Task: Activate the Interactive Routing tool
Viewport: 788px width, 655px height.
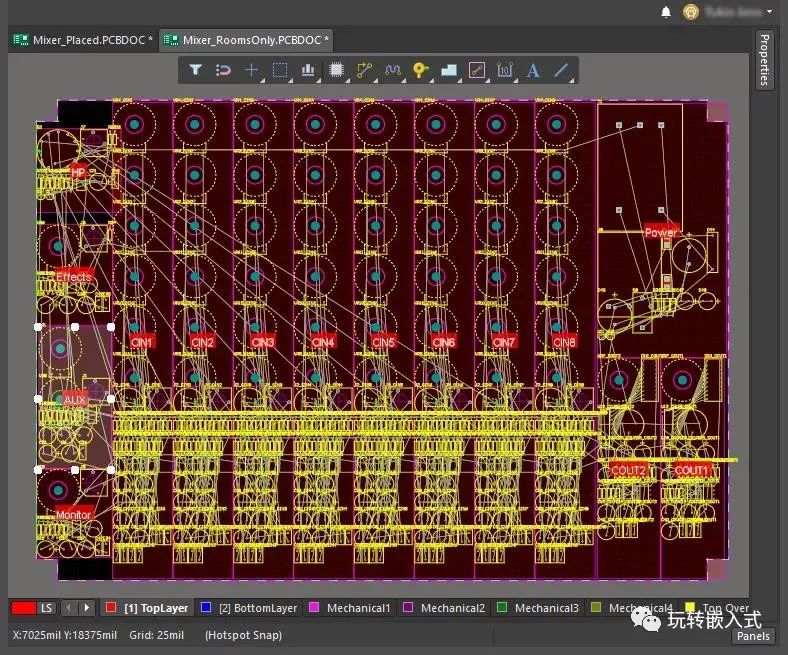Action: point(364,70)
